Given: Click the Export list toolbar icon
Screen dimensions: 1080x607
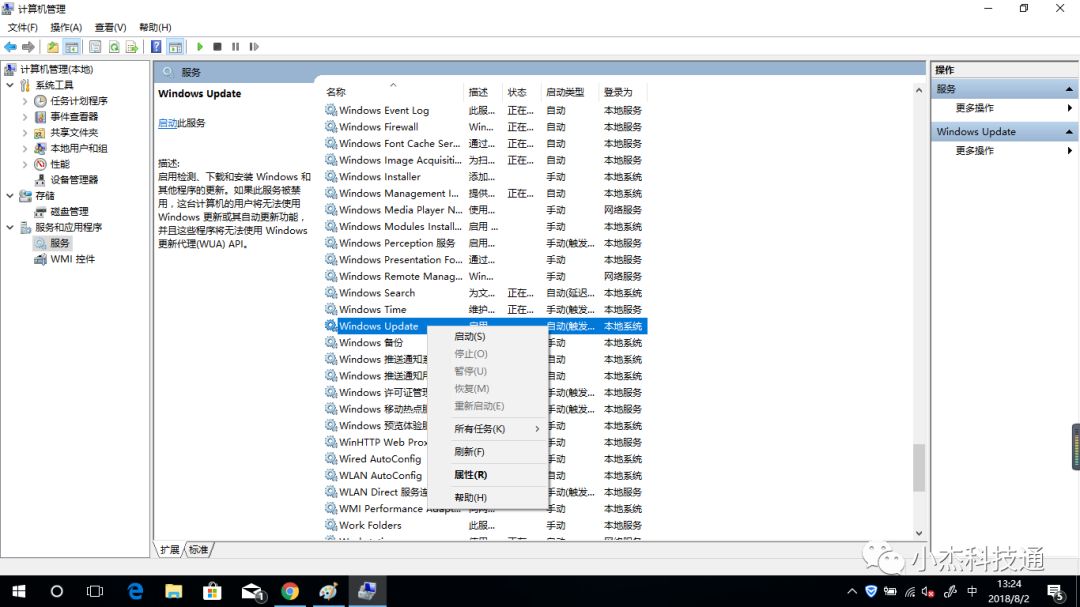Looking at the screenshot, I should pos(132,47).
